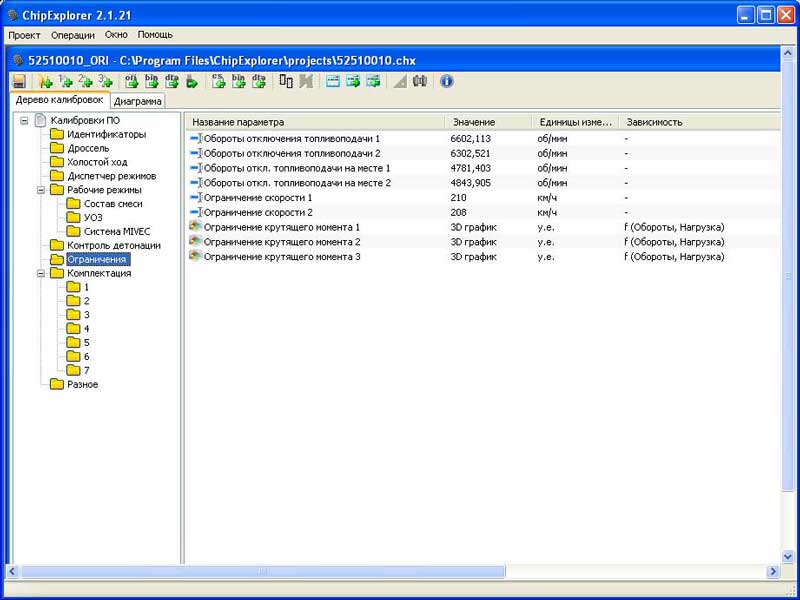Viewport: 800px width, 600px height.
Task: Click the 'cs' checksum toolbar icon
Action: [218, 81]
